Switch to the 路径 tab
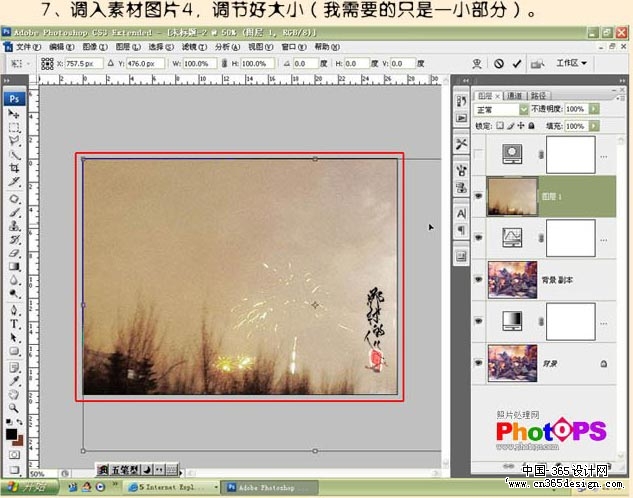 click(x=538, y=96)
